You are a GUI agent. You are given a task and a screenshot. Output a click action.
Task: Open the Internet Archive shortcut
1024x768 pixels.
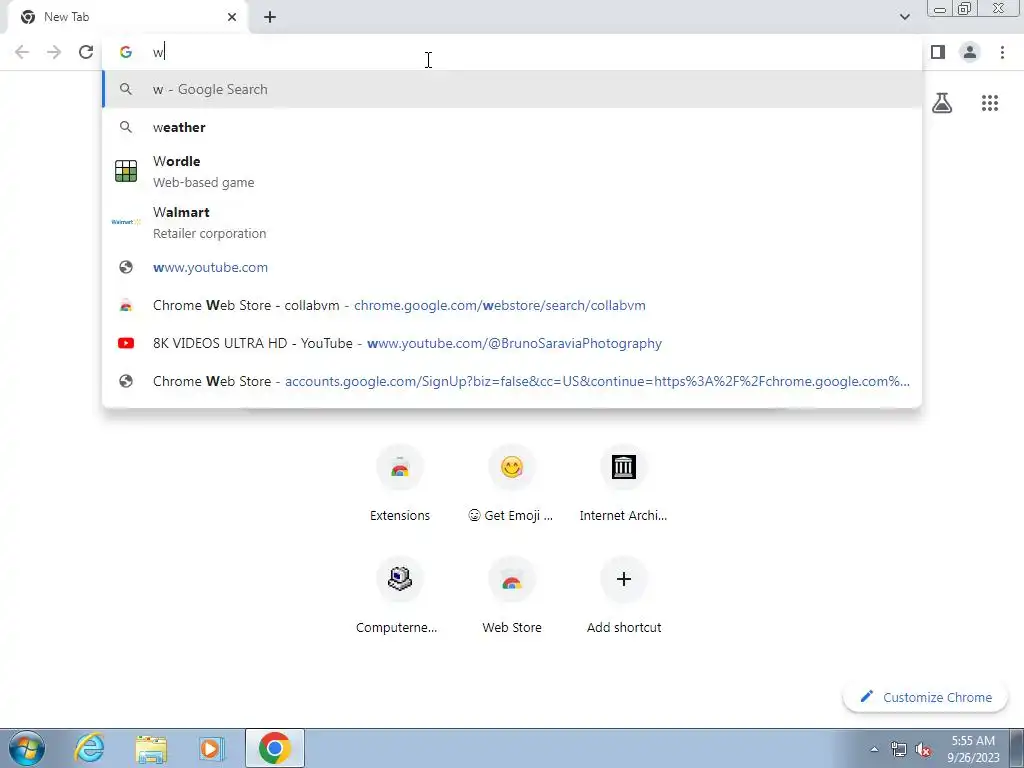[x=624, y=485]
